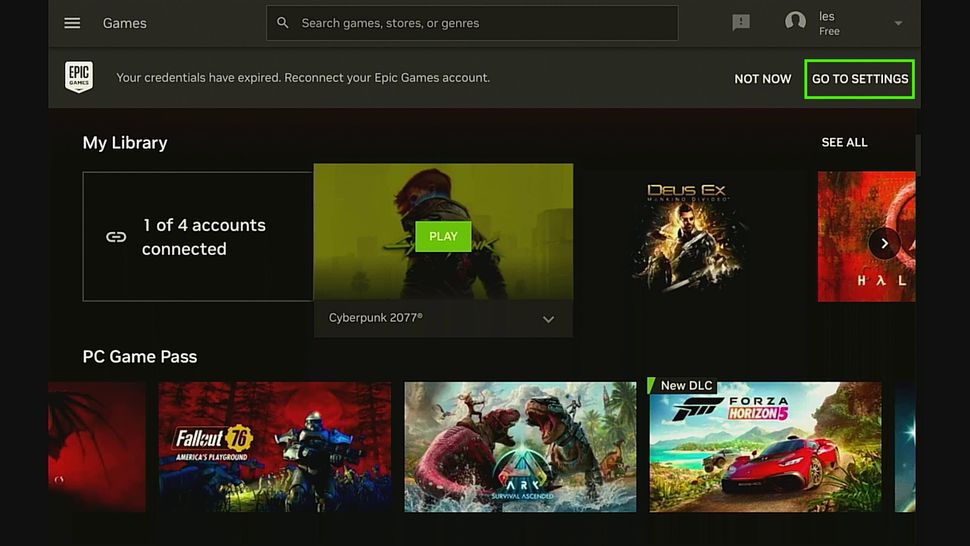Click the Games page title
970x546 pixels.
124,23
